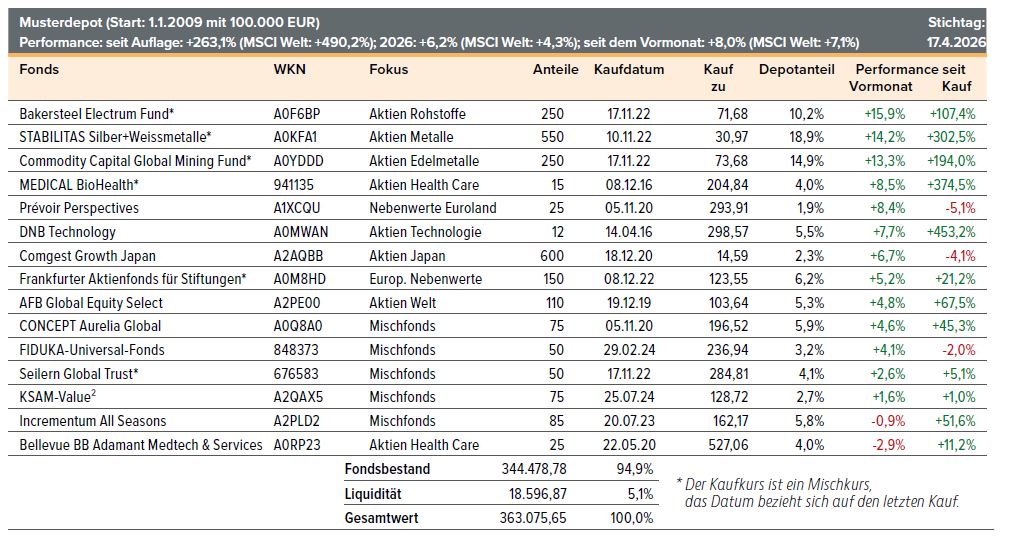The width and height of the screenshot is (1012, 546).
Task: Click the WKN column header
Action: pos(290,70)
